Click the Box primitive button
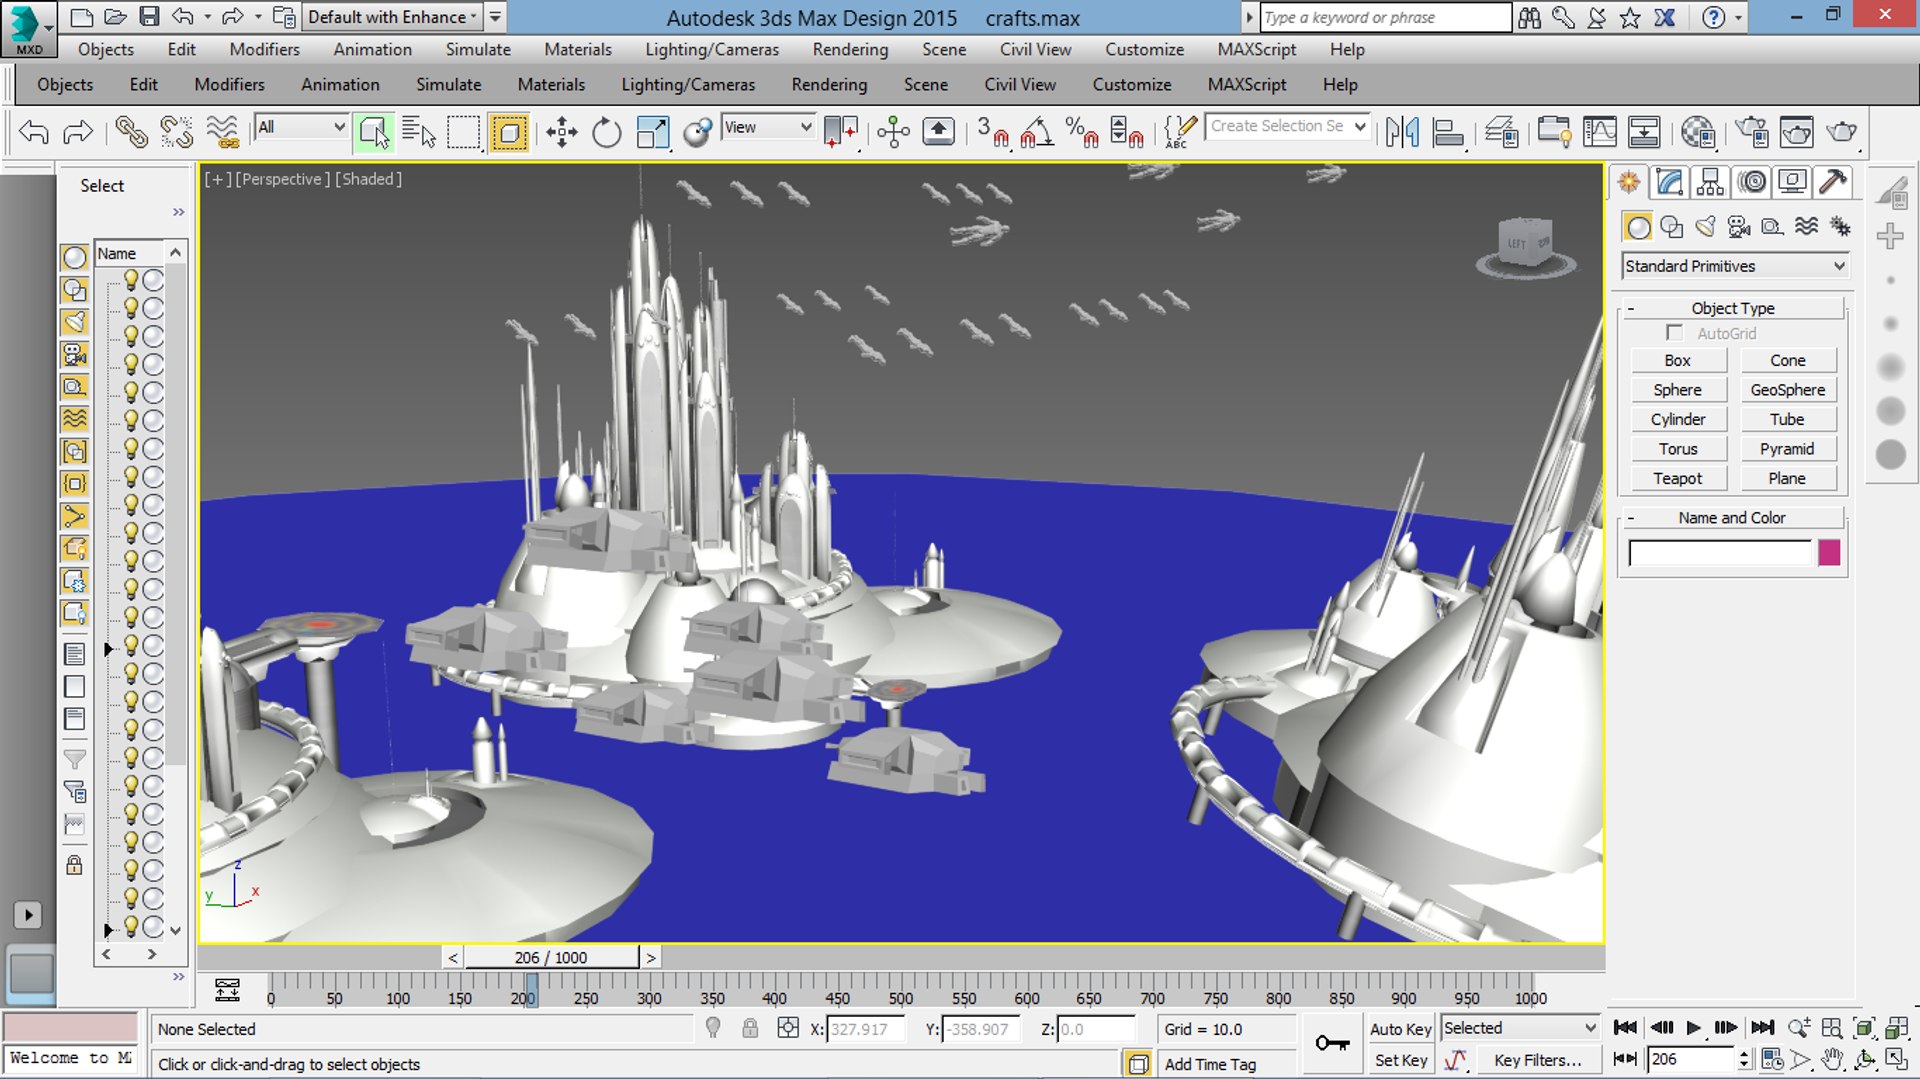The image size is (1920, 1079). (x=1677, y=361)
